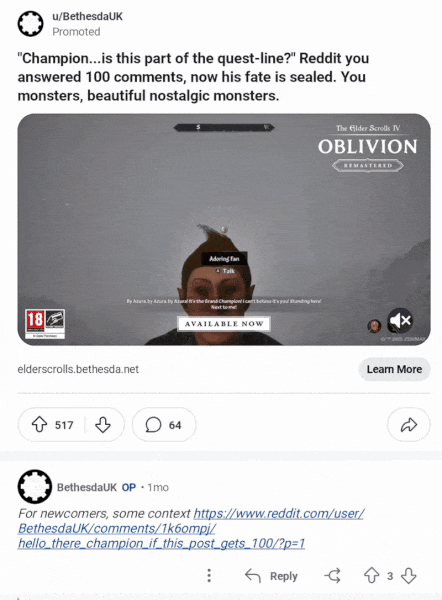Reply to BethesdaUK's comment
This screenshot has height=600, width=442.
tap(271, 576)
